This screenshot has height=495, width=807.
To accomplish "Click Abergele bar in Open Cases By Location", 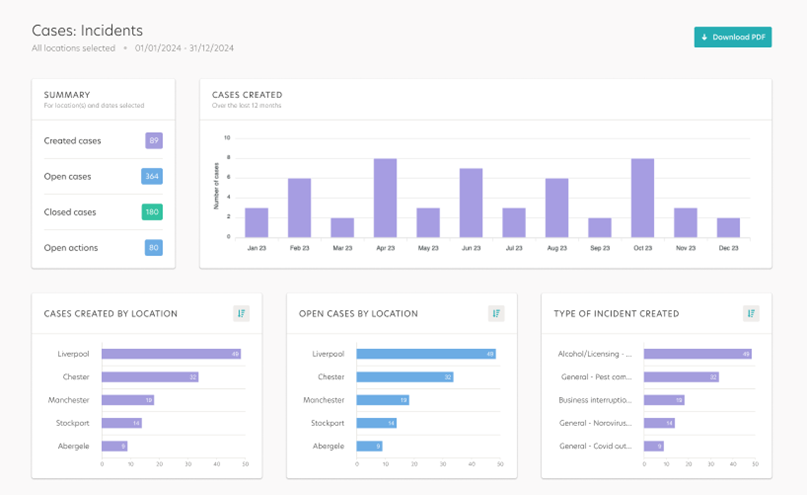I will pos(370,446).
